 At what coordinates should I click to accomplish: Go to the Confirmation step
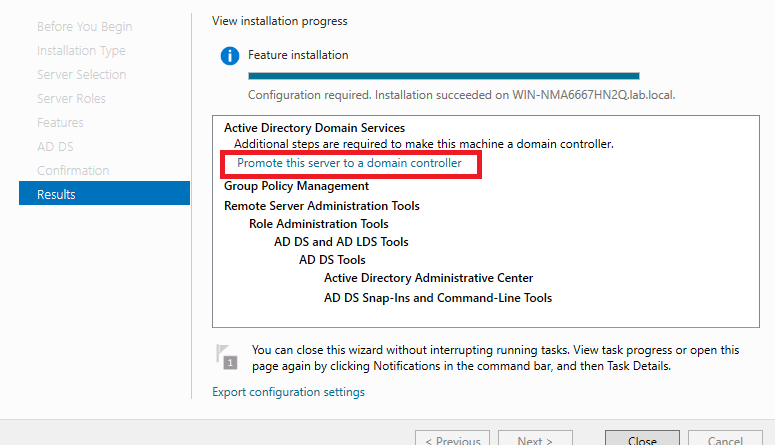coord(73,170)
